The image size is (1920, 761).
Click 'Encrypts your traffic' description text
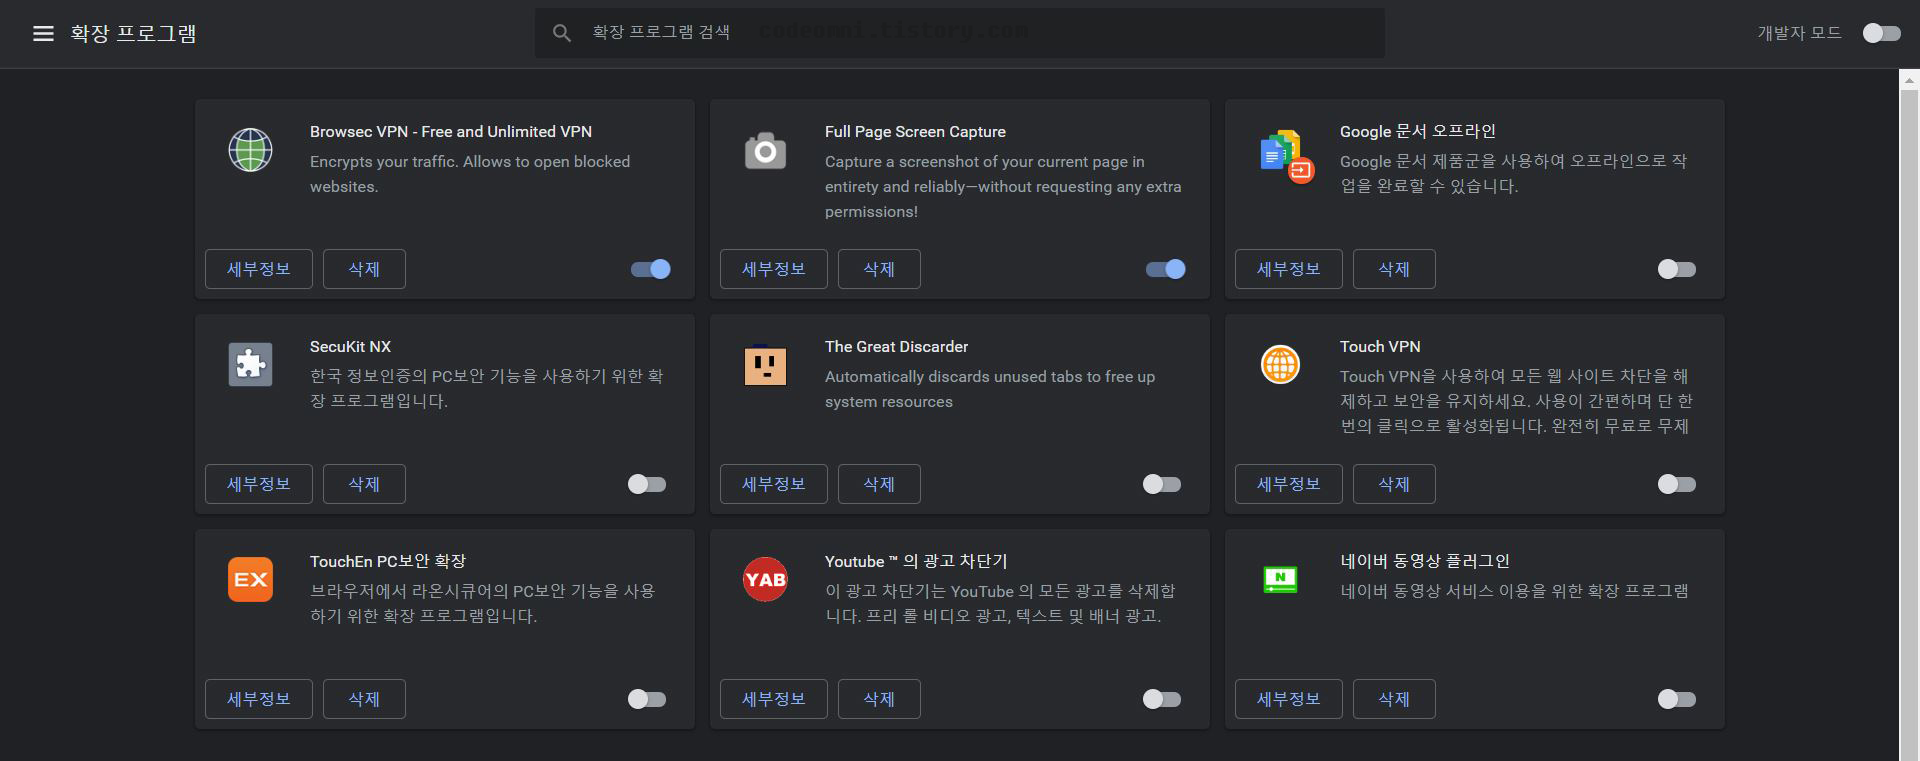[470, 174]
